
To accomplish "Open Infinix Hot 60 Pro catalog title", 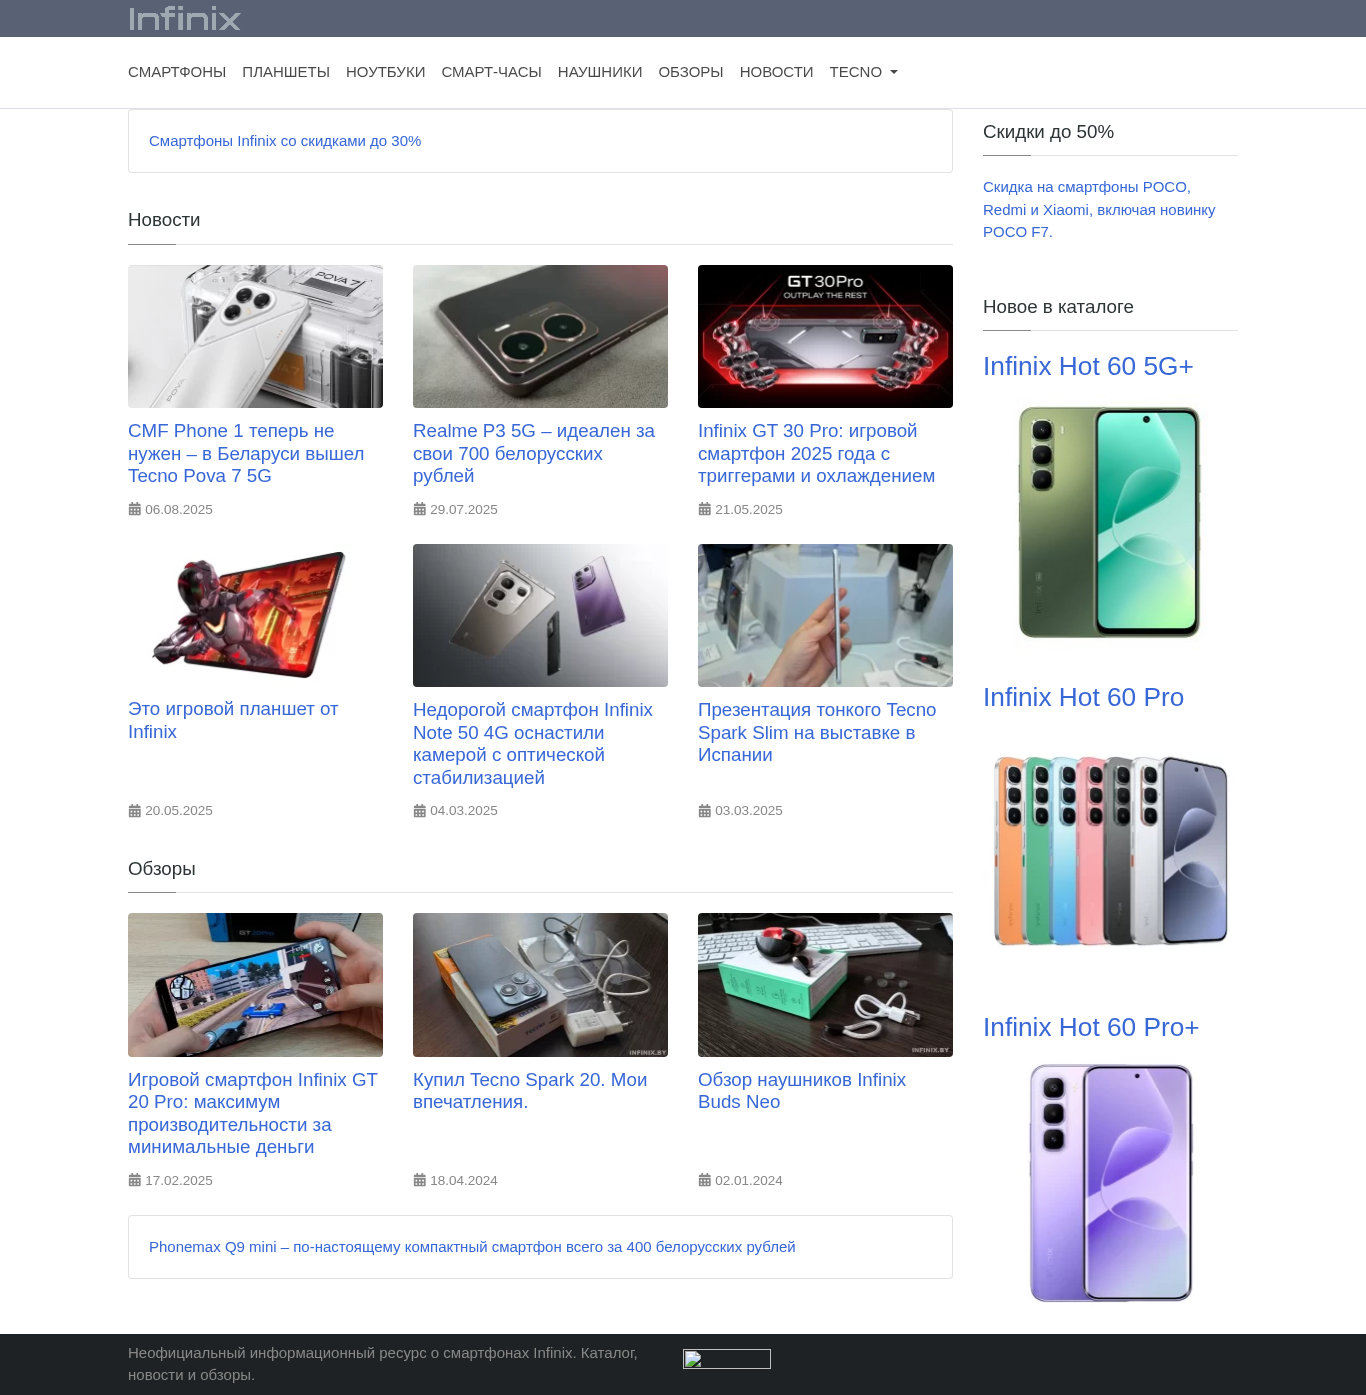I will (x=1083, y=697).
